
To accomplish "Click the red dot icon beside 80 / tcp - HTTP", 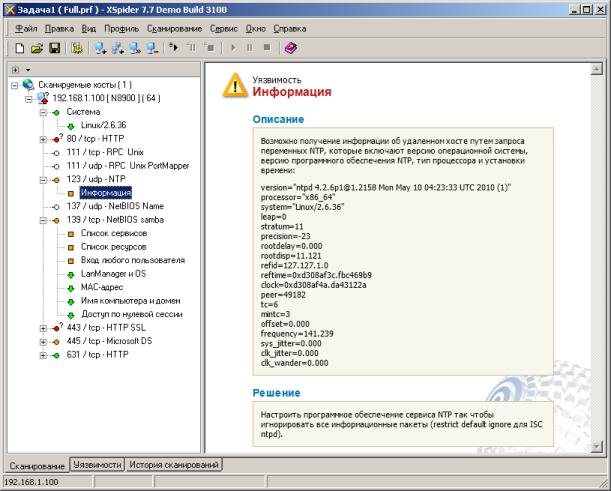I will 57,140.
